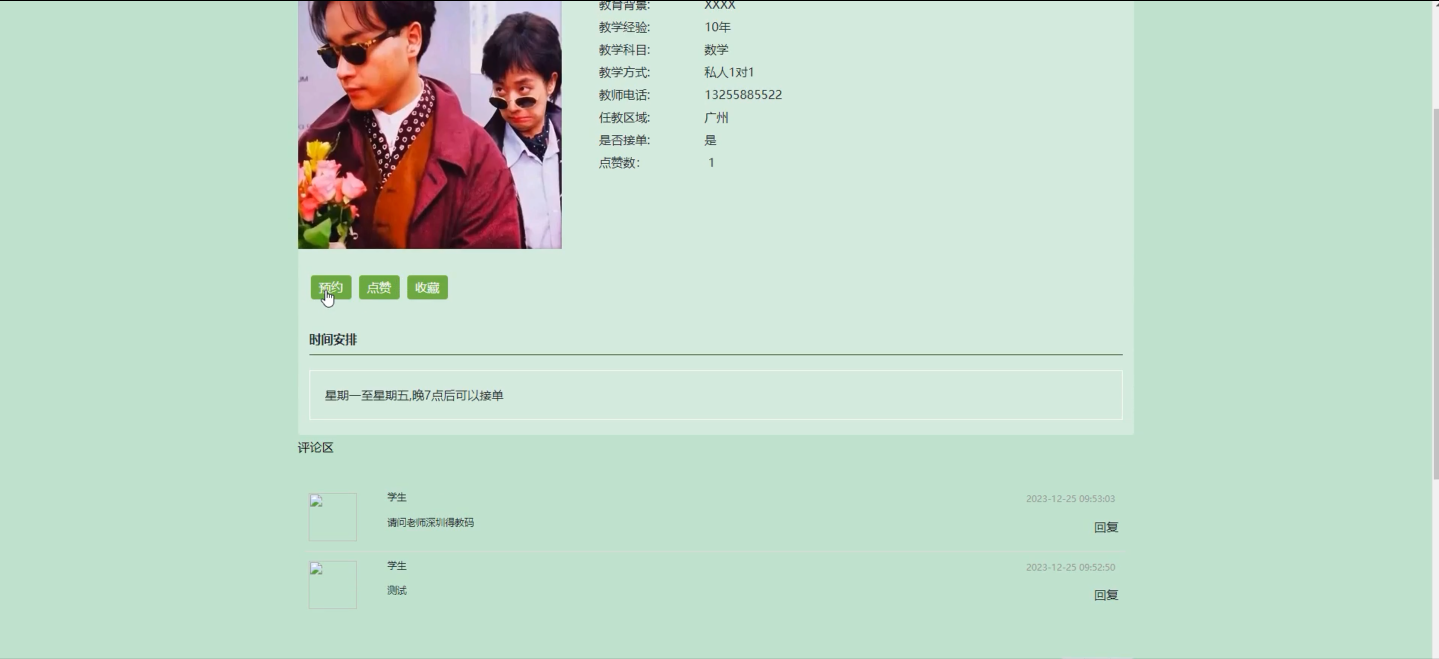Viewport: 1439px width, 659px height.
Task: Click the timestamp 2023-12-25 09:53:03
Action: click(x=1070, y=499)
